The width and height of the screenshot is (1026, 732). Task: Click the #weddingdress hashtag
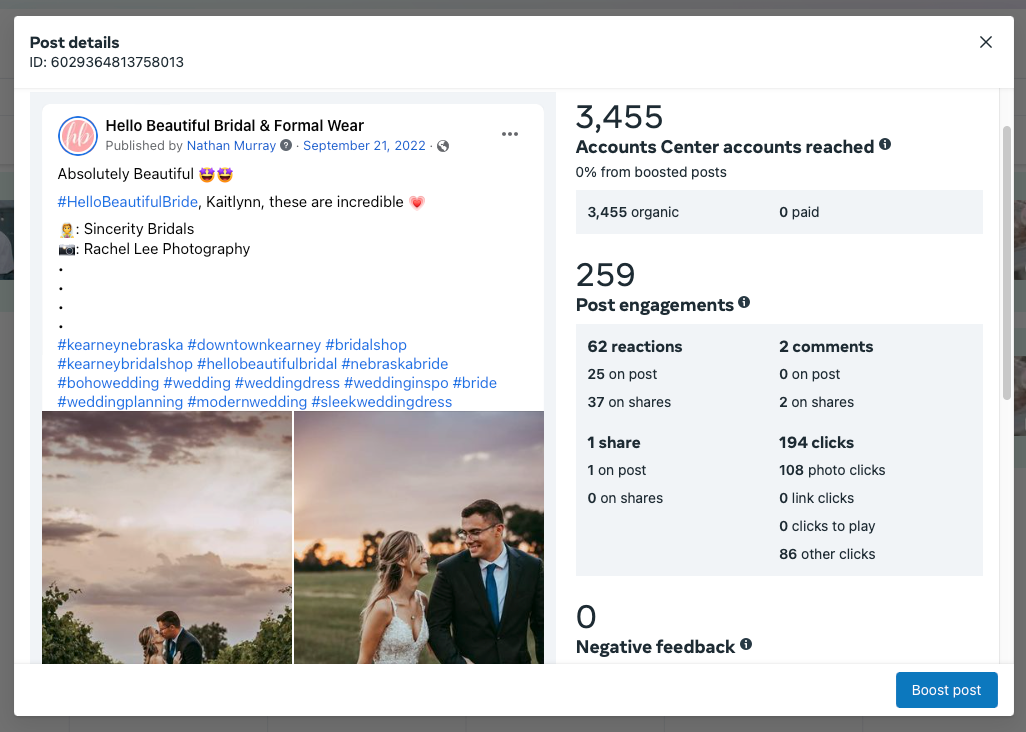[287, 383]
